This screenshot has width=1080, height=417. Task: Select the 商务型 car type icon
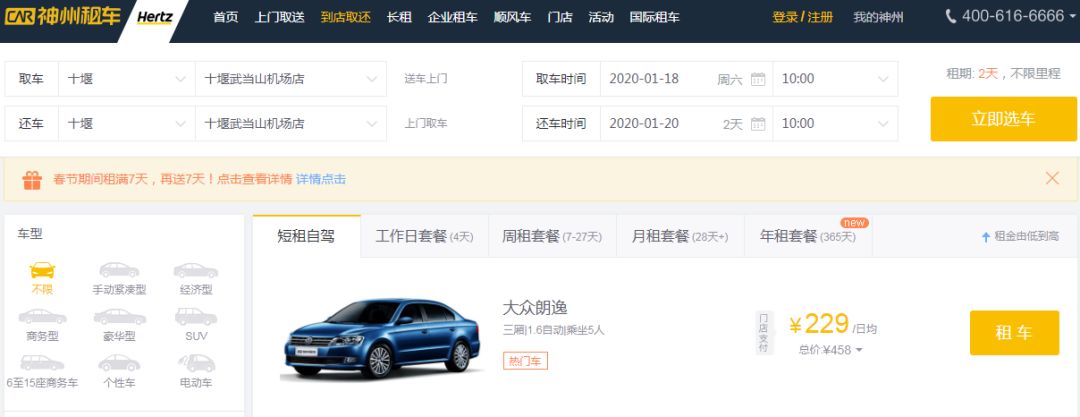point(42,316)
